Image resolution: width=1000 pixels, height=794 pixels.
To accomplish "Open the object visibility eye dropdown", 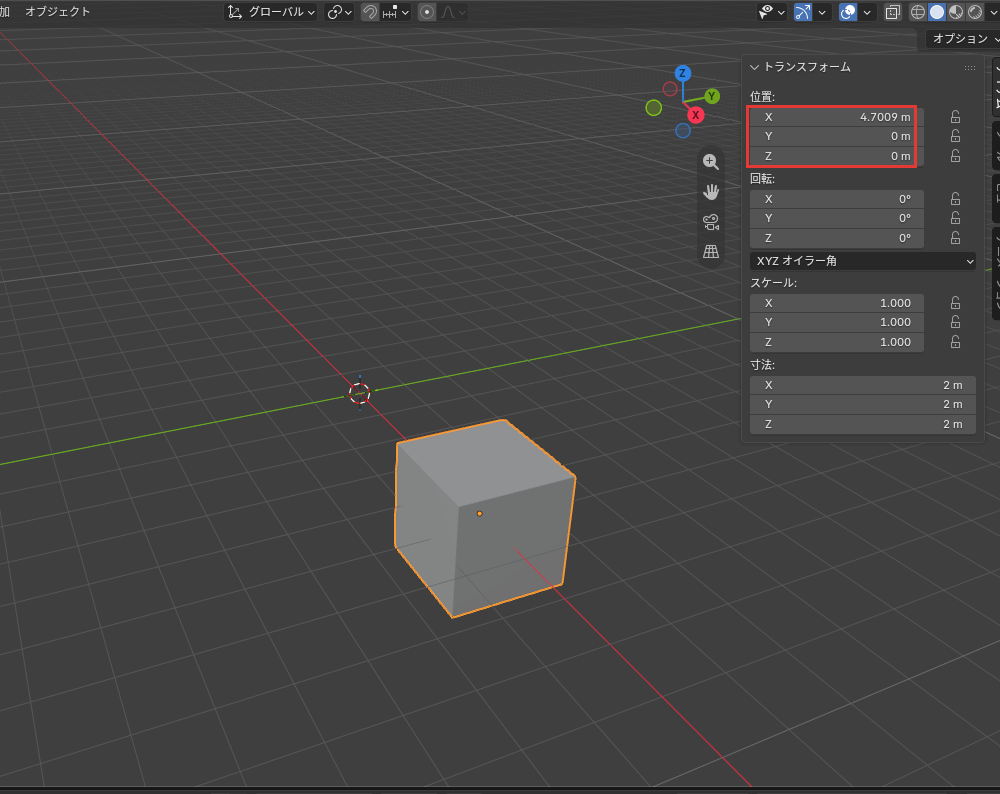I will [x=771, y=12].
